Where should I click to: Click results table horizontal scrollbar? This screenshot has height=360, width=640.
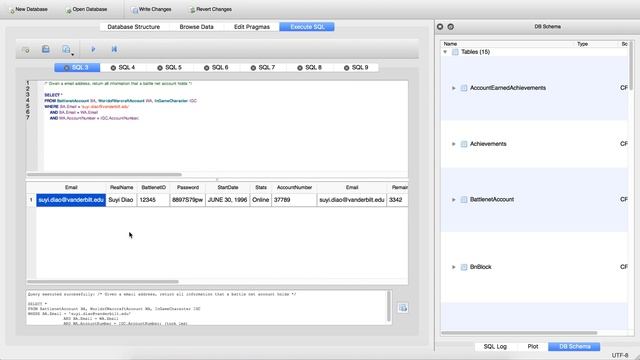pyautogui.click(x=102, y=282)
